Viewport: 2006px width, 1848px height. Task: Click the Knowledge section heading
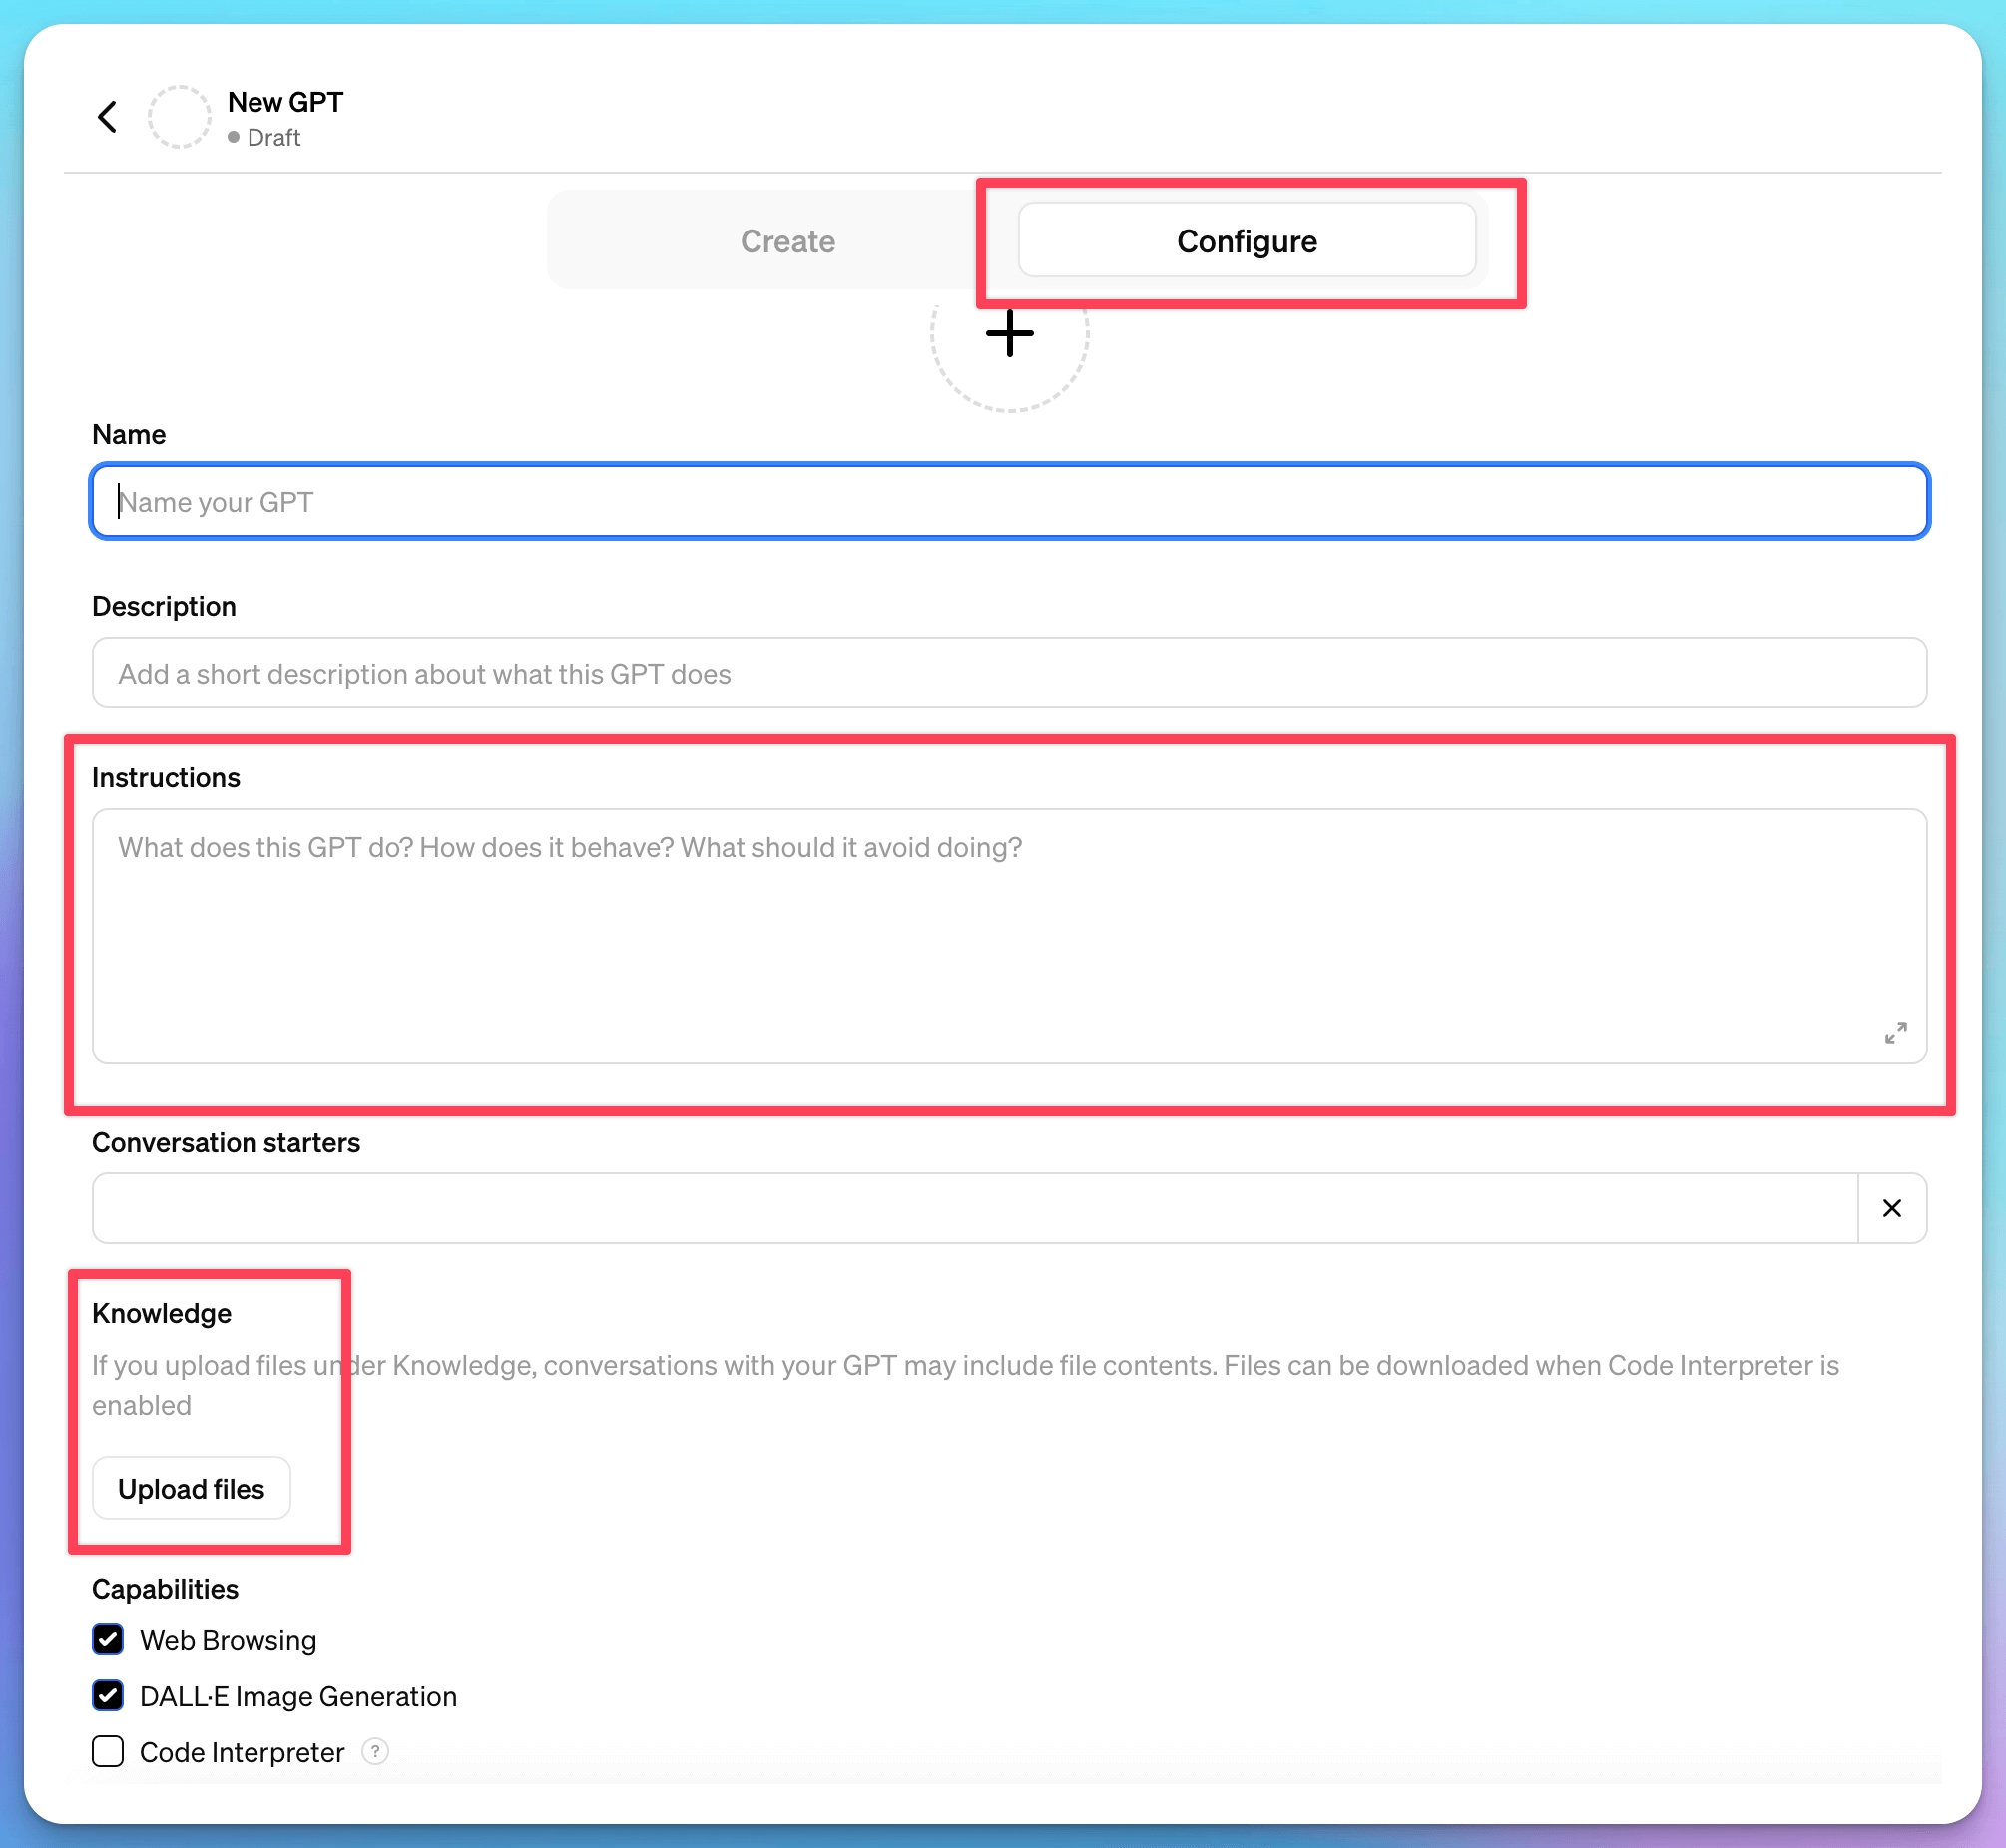(x=161, y=1313)
